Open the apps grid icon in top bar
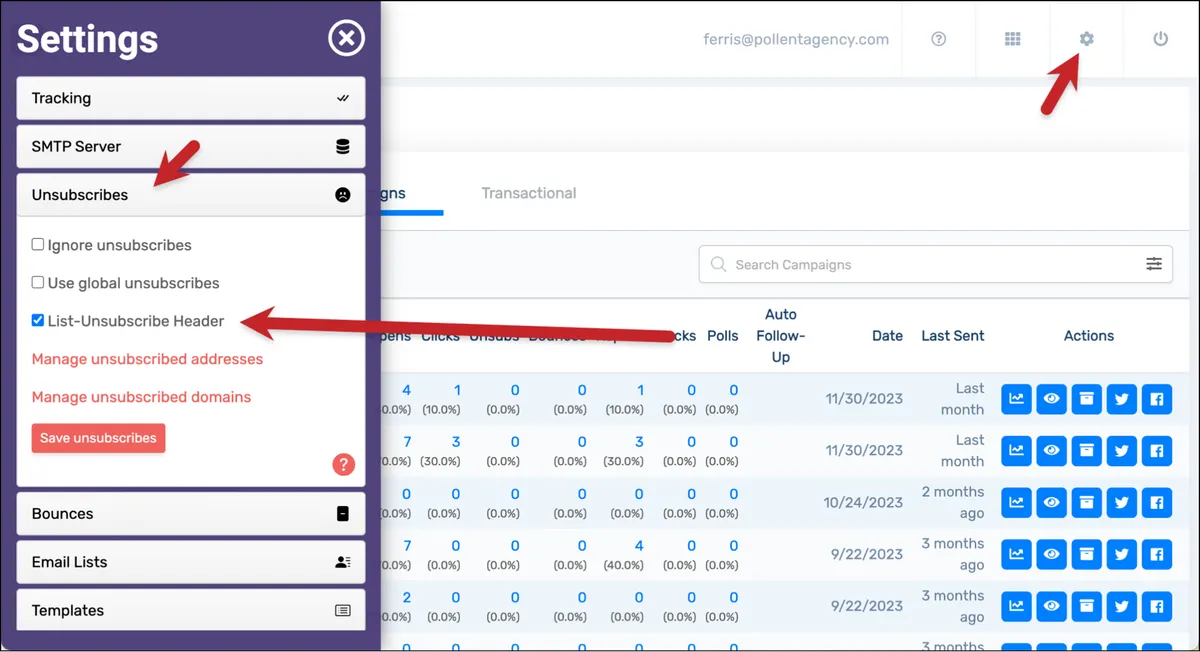This screenshot has width=1200, height=652. click(x=1012, y=39)
